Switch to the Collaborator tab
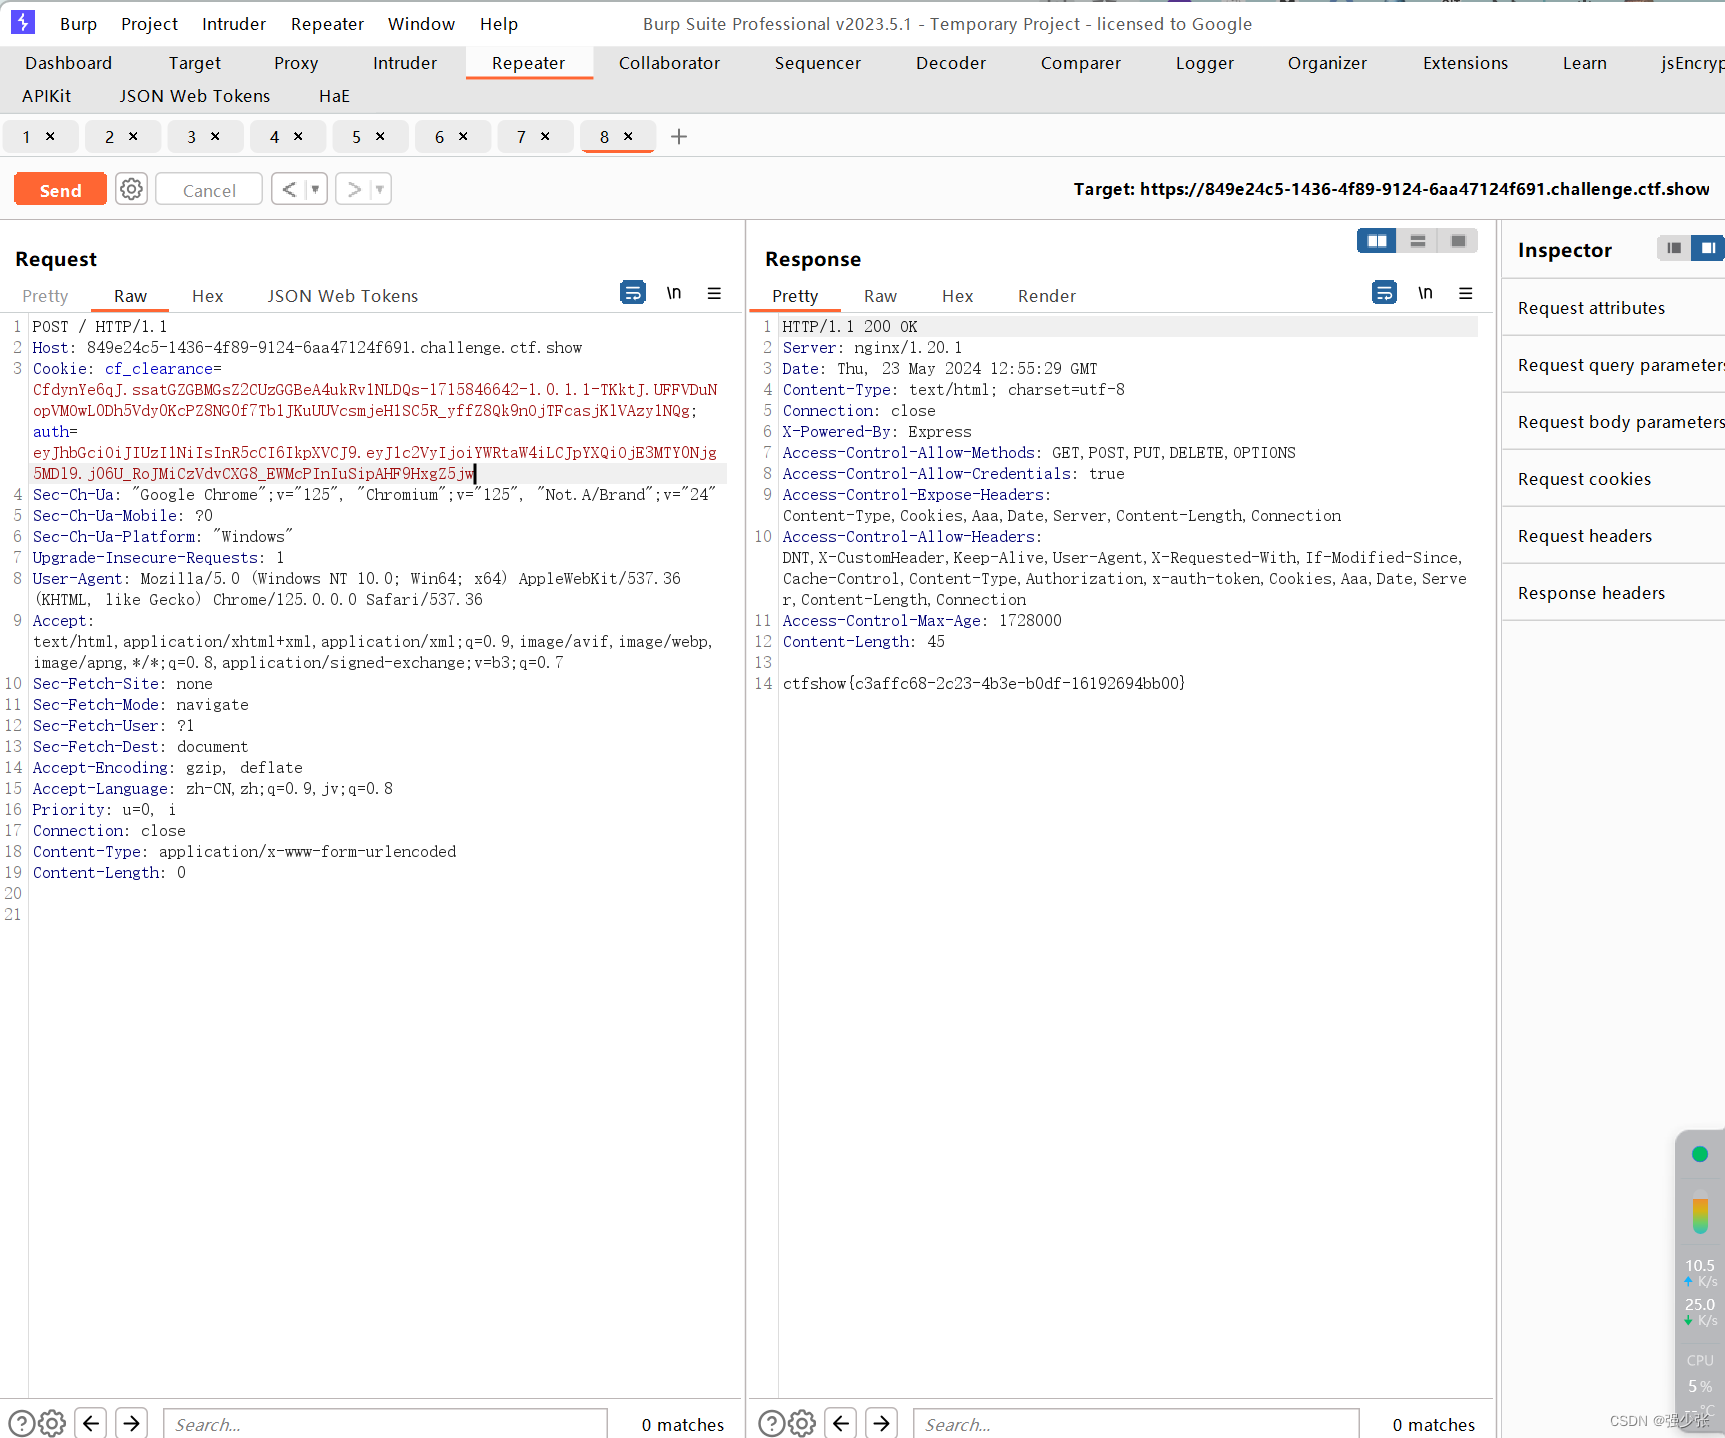 pyautogui.click(x=669, y=63)
